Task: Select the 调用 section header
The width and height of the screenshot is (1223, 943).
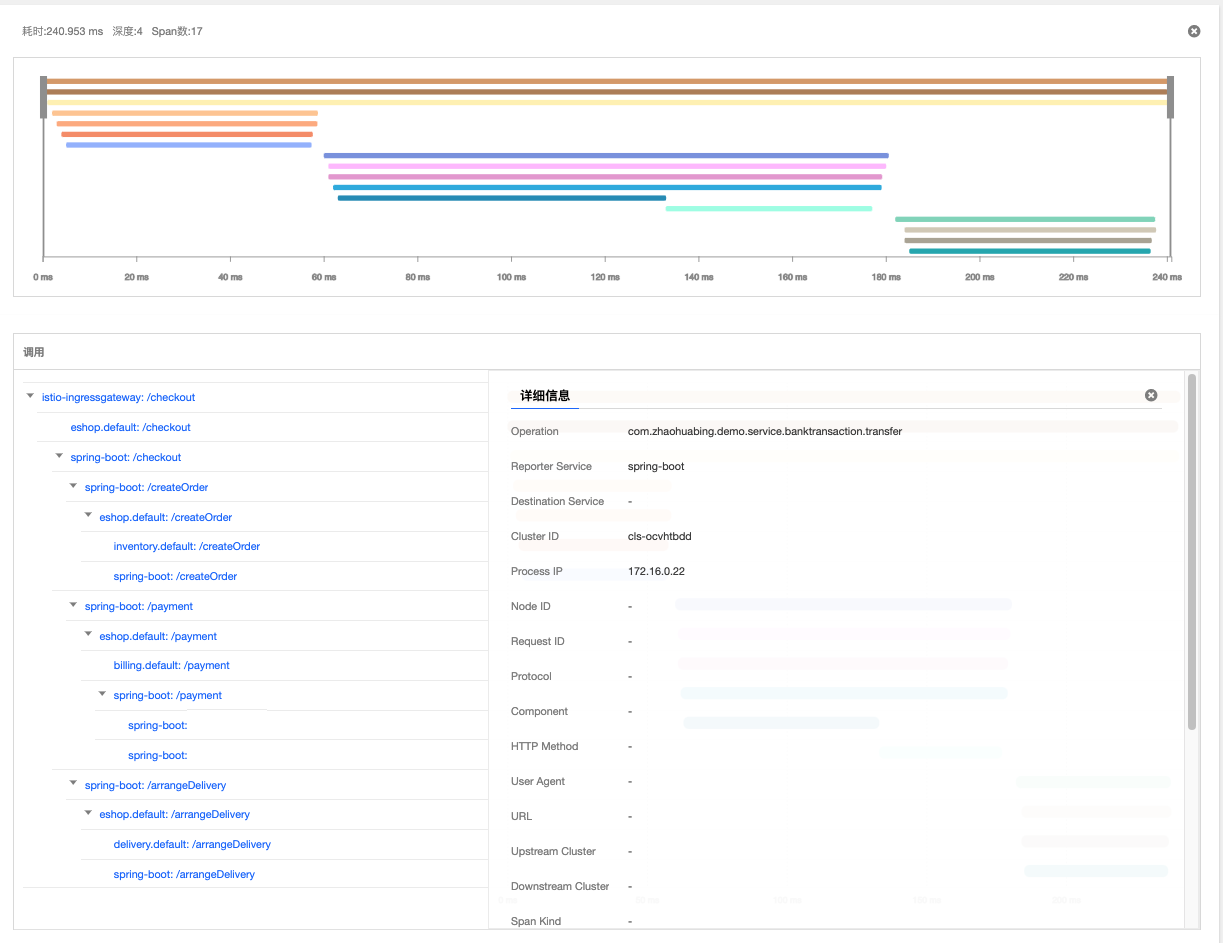Action: click(34, 352)
